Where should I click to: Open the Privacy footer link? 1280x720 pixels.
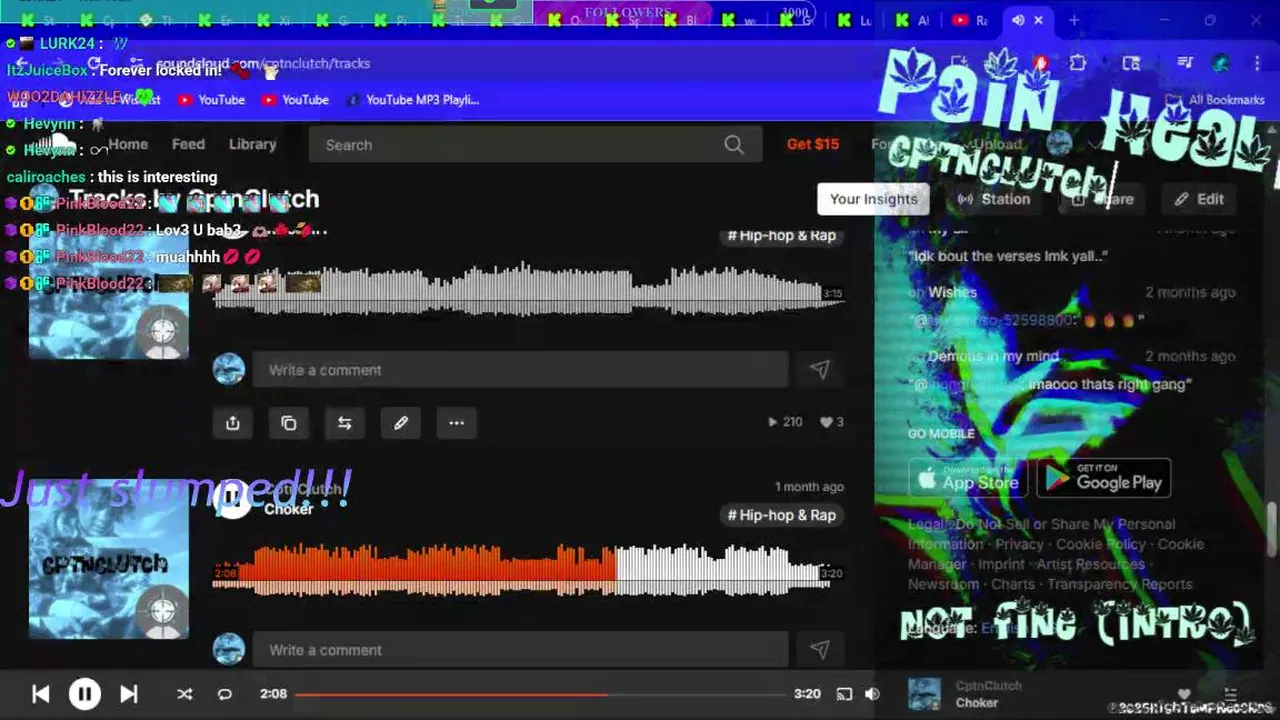[1019, 544]
